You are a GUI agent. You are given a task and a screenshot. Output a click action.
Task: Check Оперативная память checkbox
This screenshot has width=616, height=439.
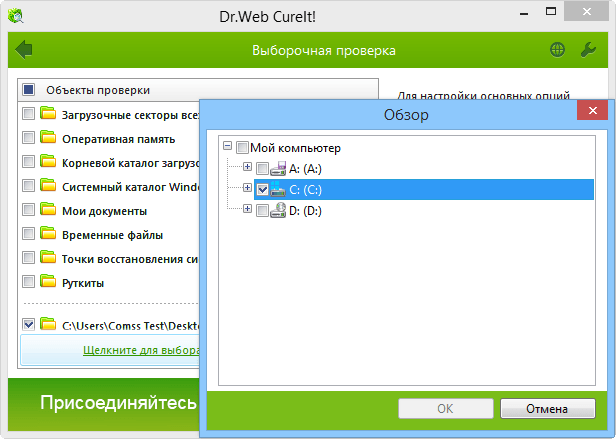(28, 138)
